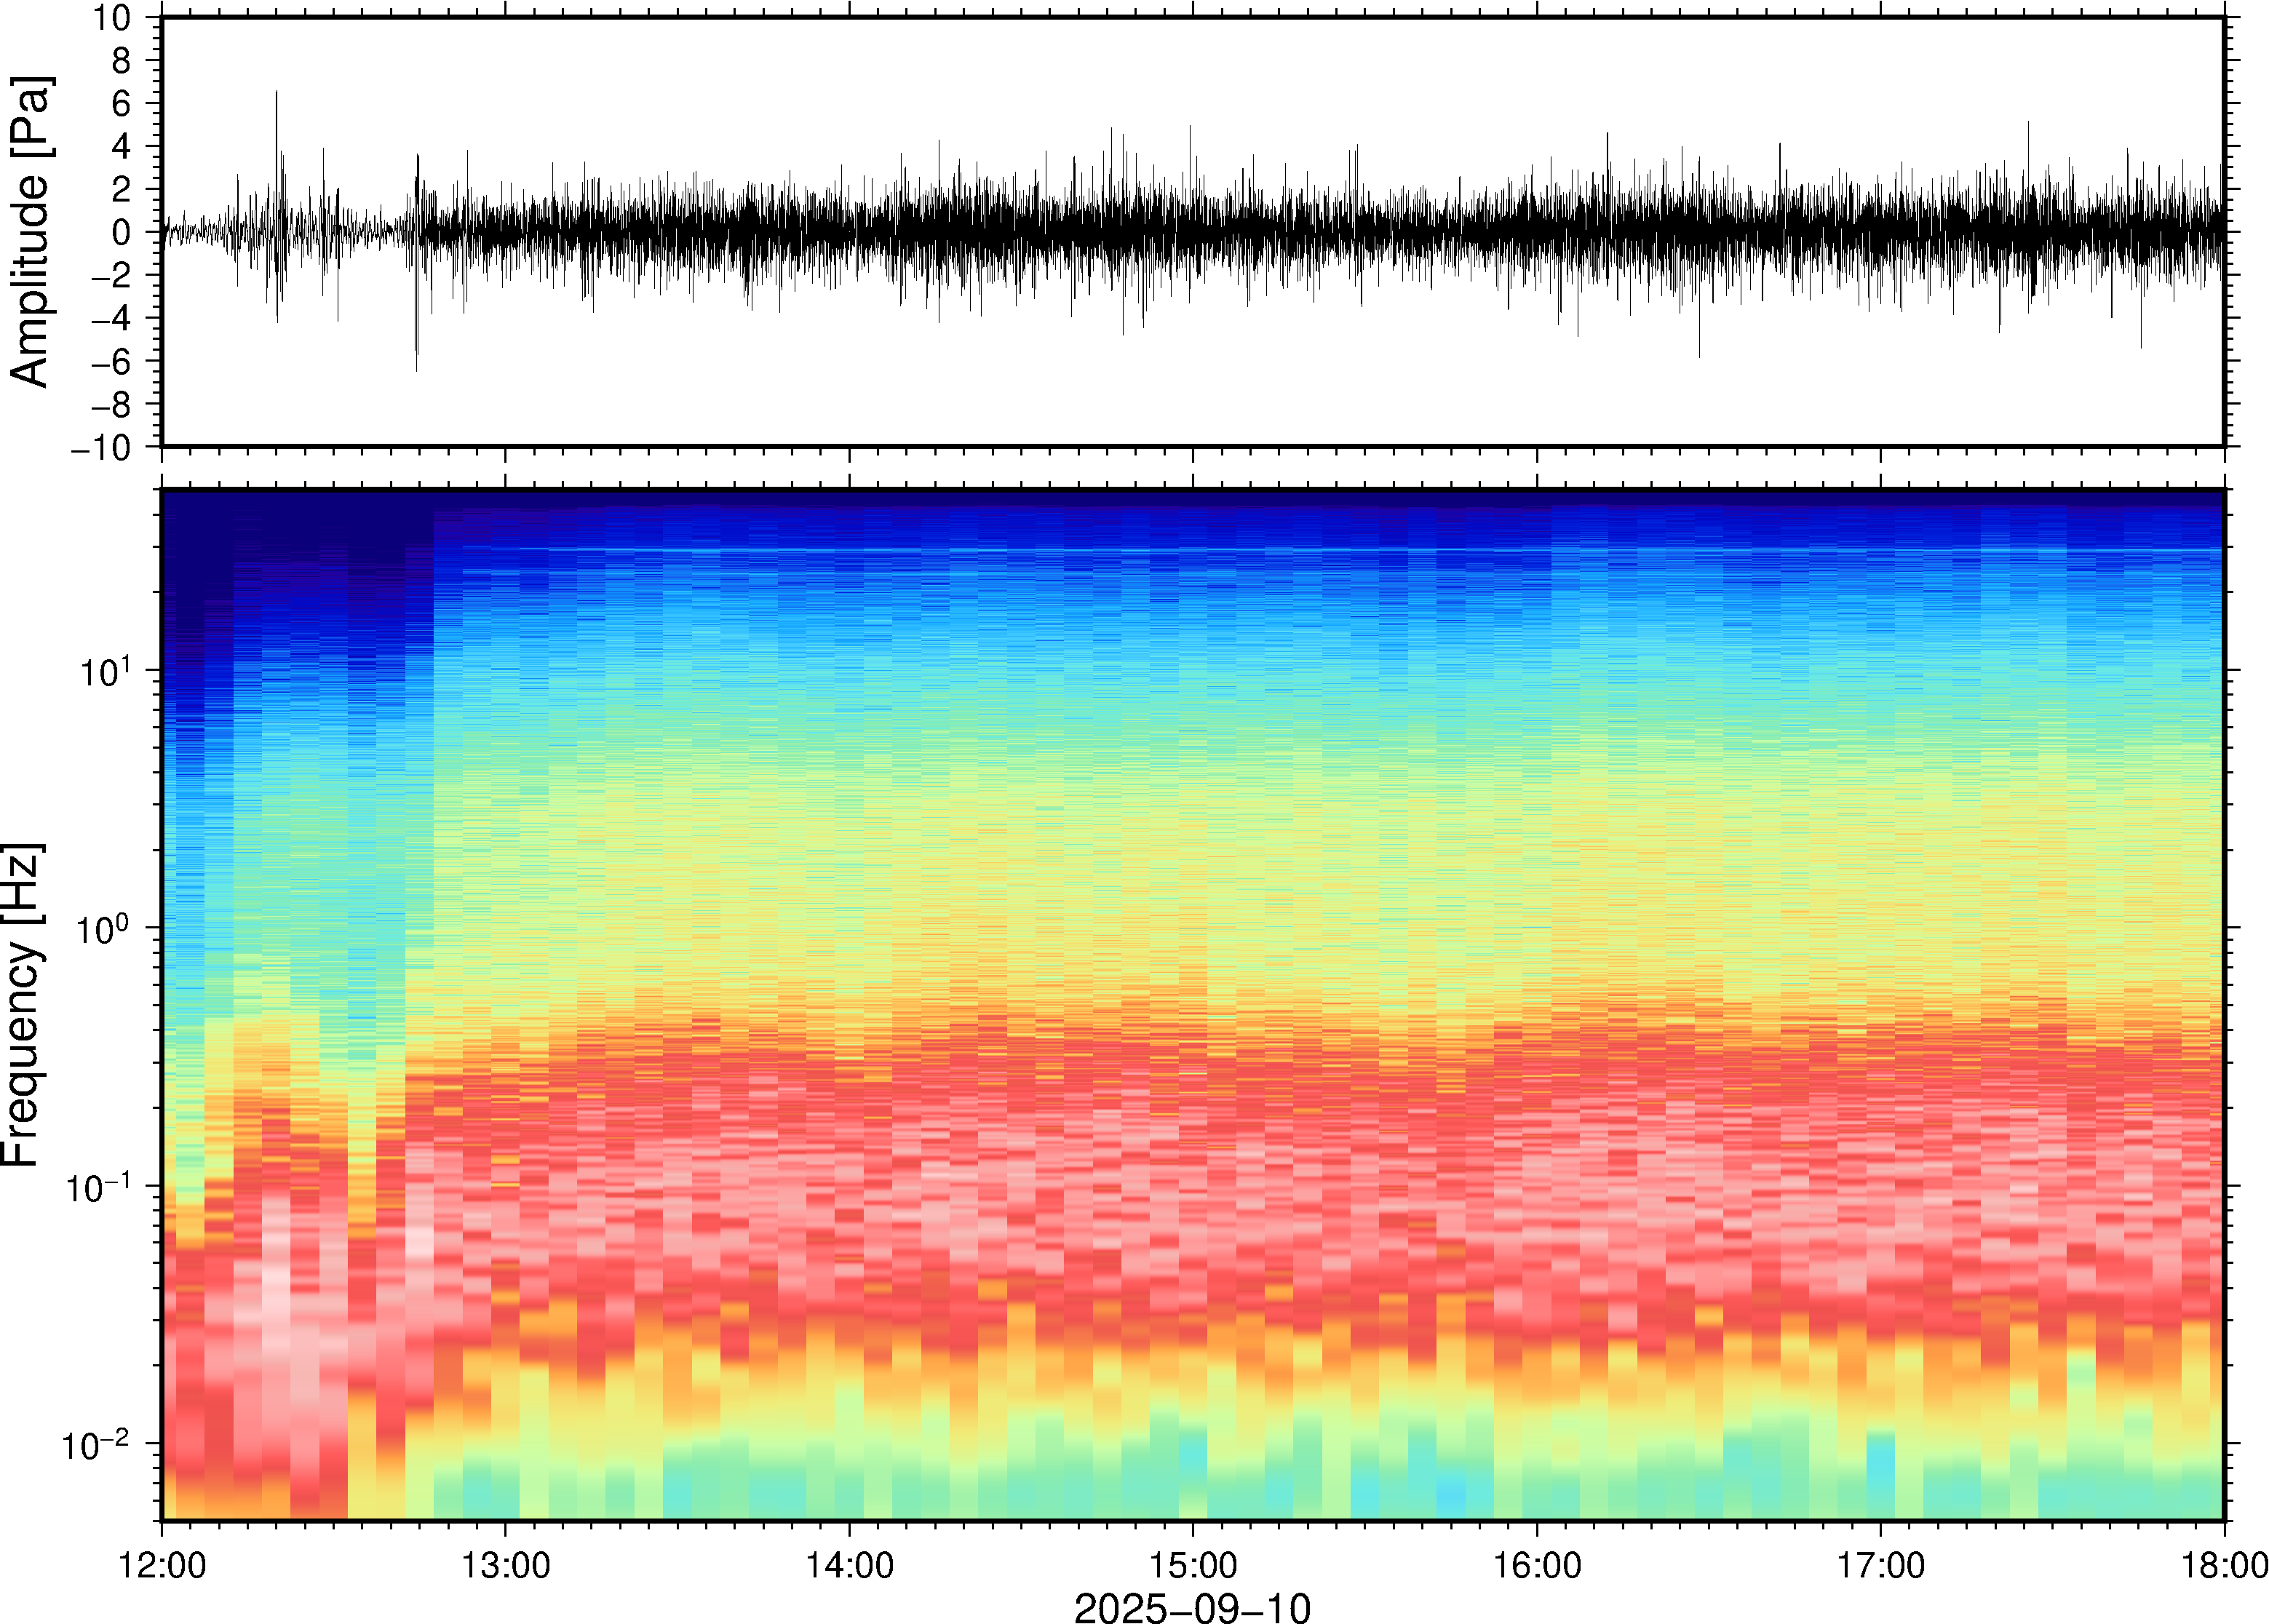This screenshot has height=1624, width=2269.
Task: Click the amplitude tick label '6'
Action: pyautogui.click(x=121, y=104)
